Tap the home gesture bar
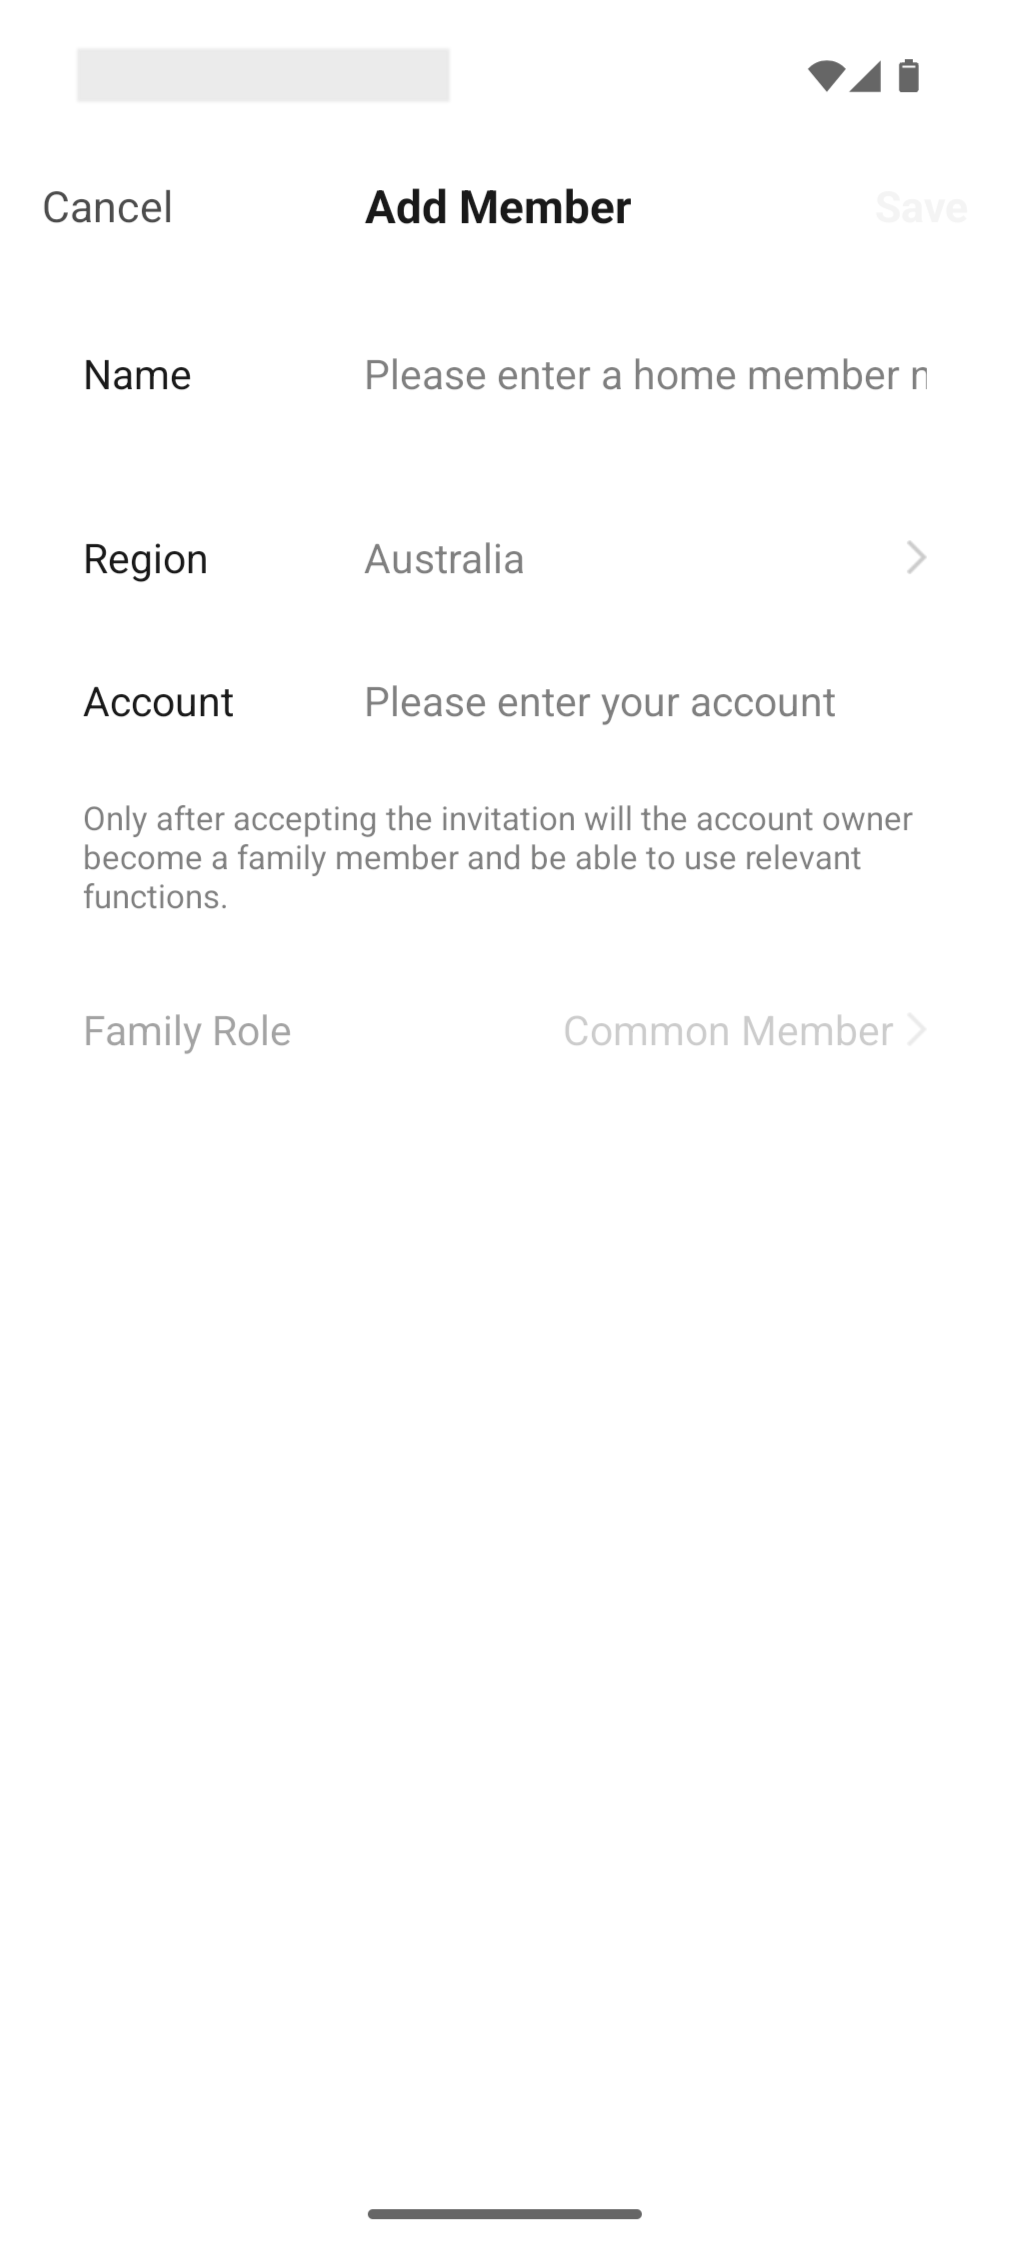This screenshot has width=1009, height=2244. tap(504, 2213)
